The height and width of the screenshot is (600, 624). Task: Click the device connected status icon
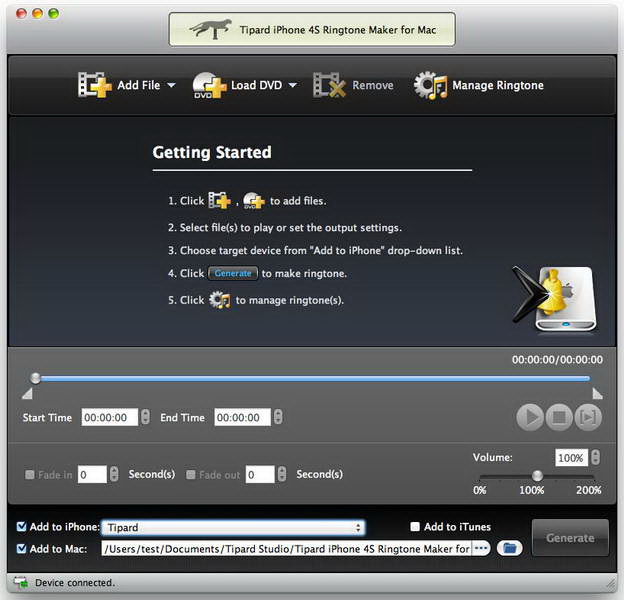[21, 582]
